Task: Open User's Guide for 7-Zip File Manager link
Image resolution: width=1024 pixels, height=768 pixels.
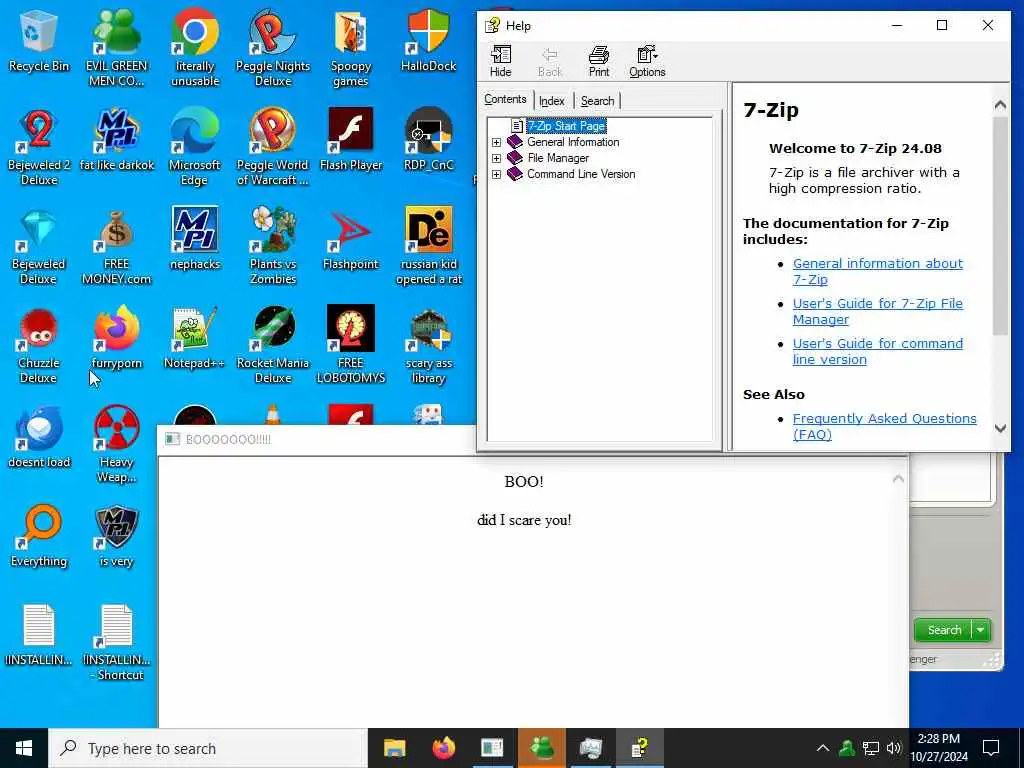Action: click(x=877, y=312)
